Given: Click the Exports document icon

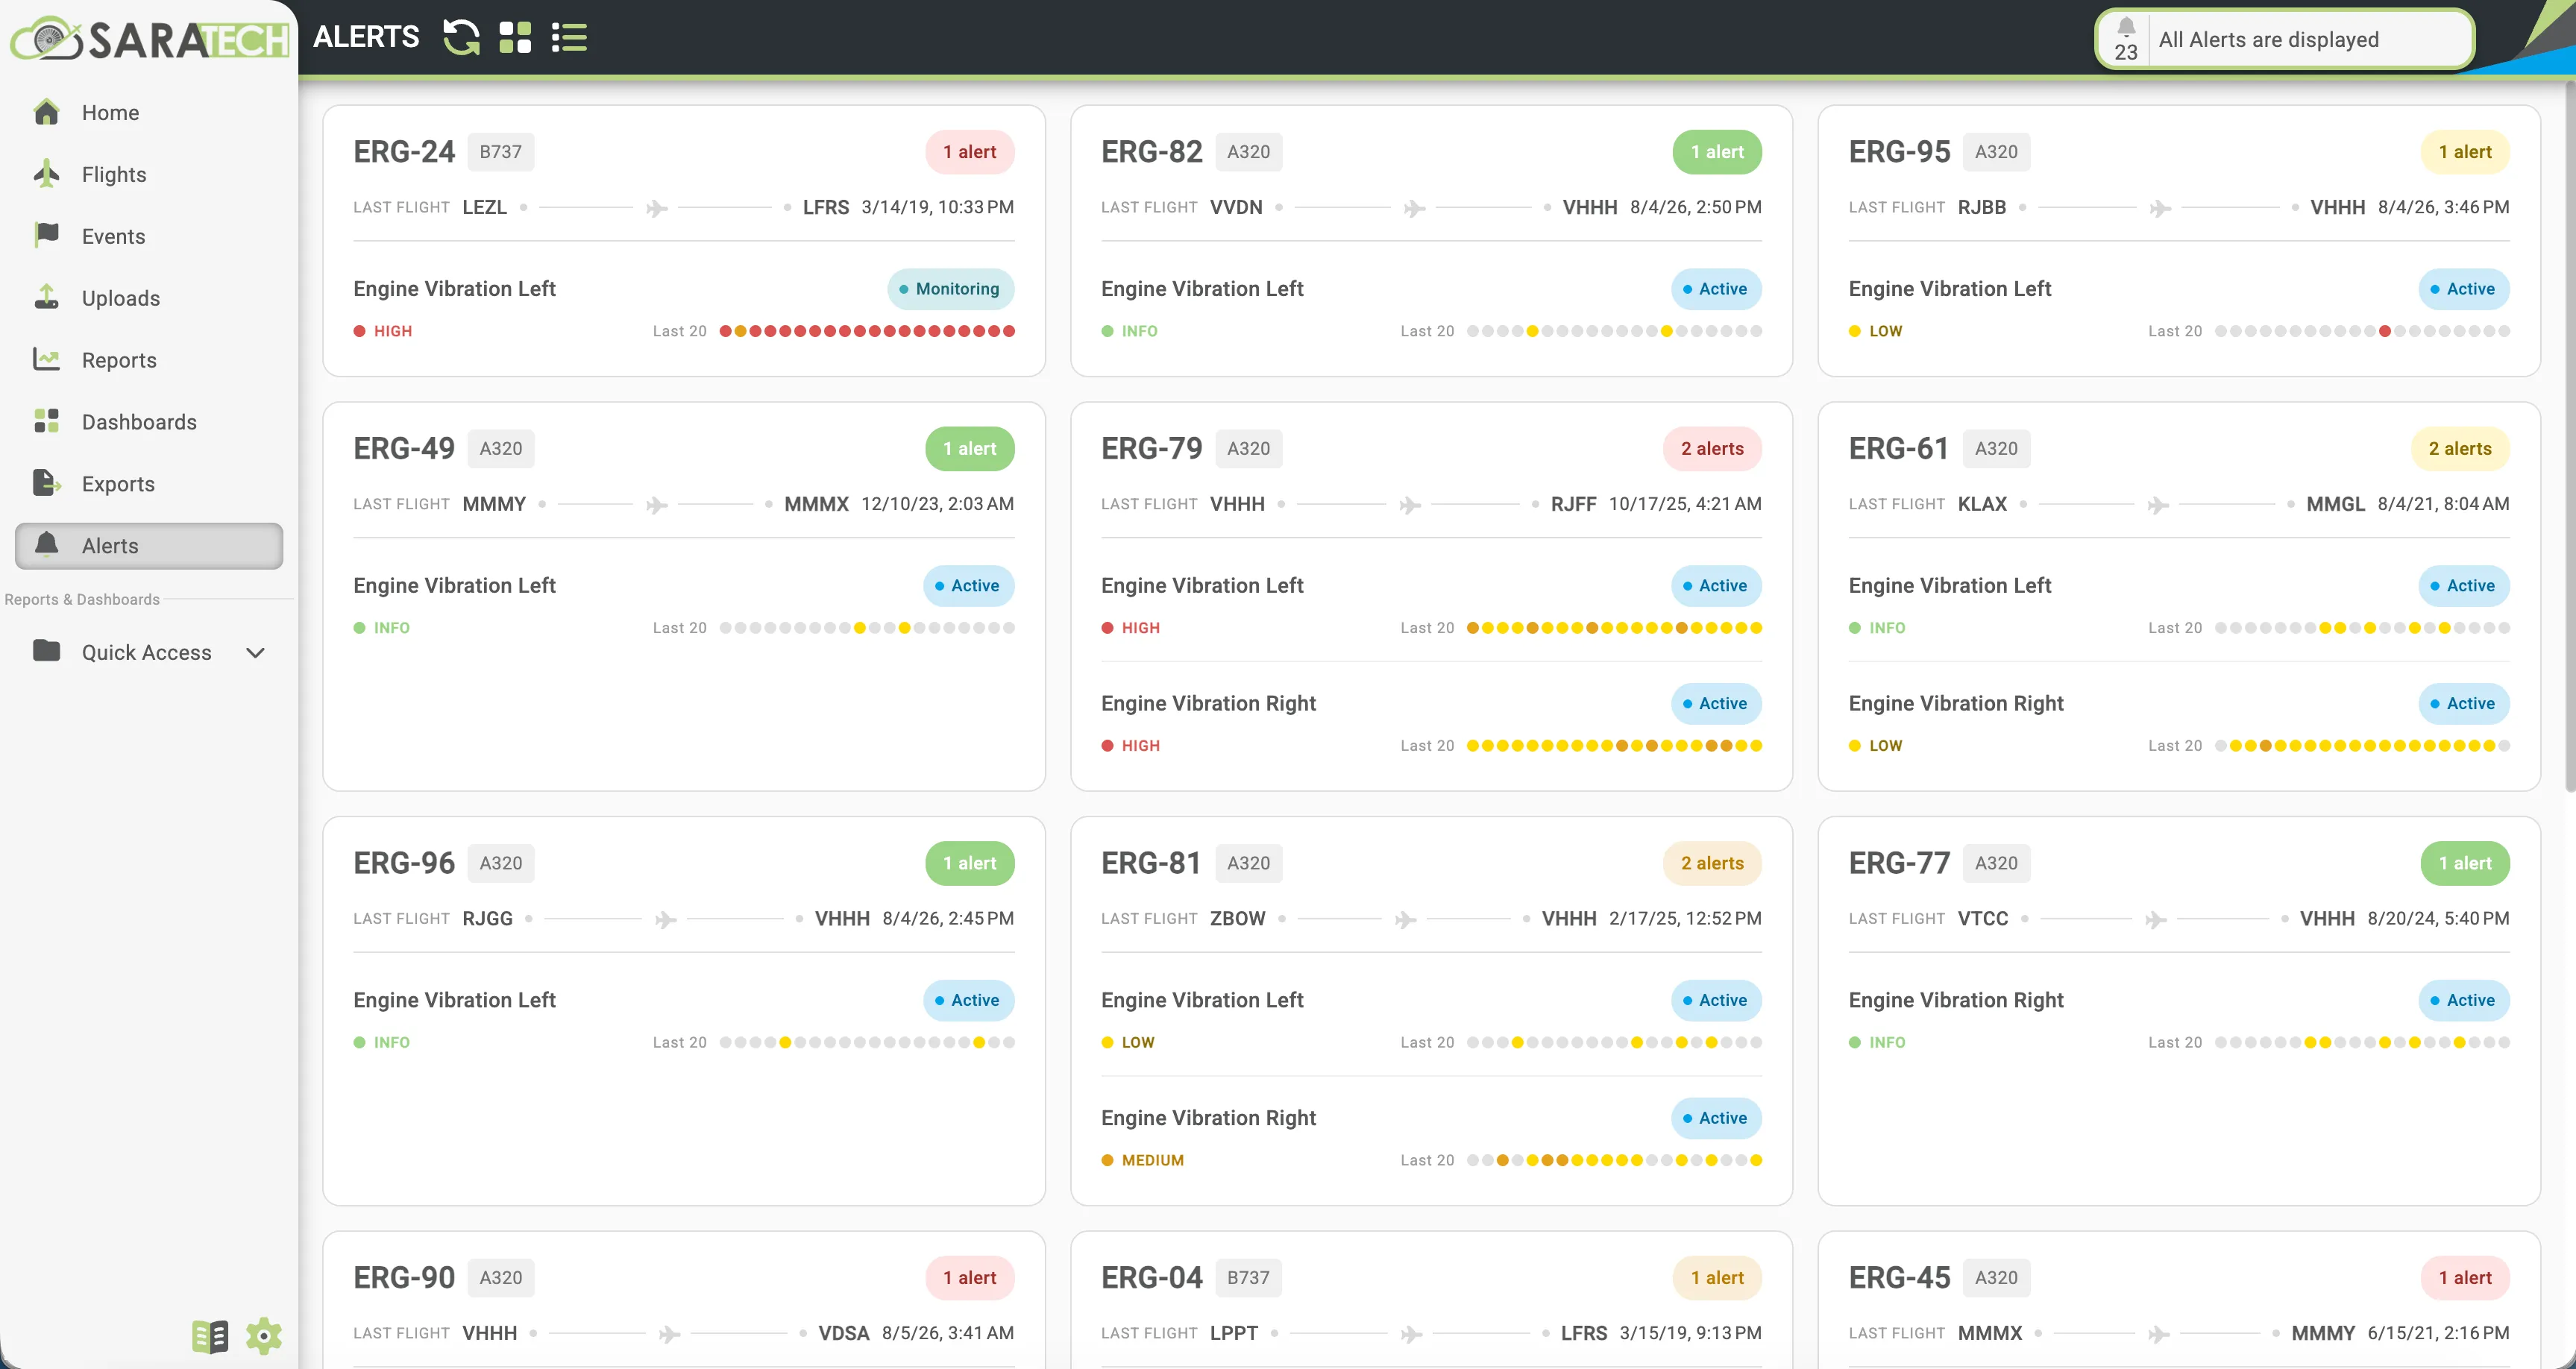Looking at the screenshot, I should click(46, 483).
